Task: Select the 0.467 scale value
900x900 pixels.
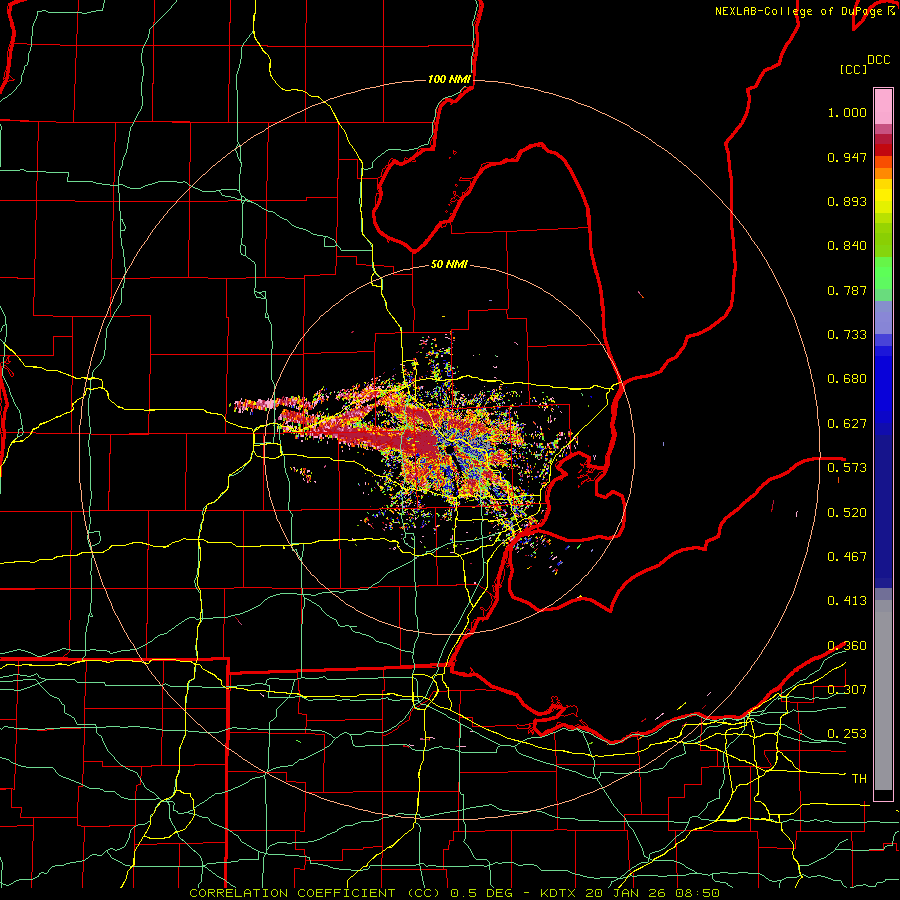Action: click(847, 557)
